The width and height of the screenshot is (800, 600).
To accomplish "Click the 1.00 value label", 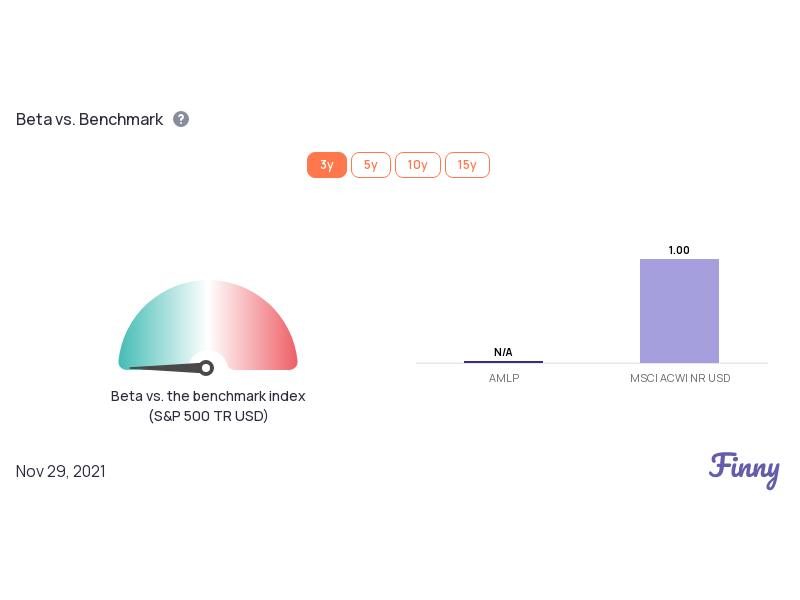I will pyautogui.click(x=679, y=250).
